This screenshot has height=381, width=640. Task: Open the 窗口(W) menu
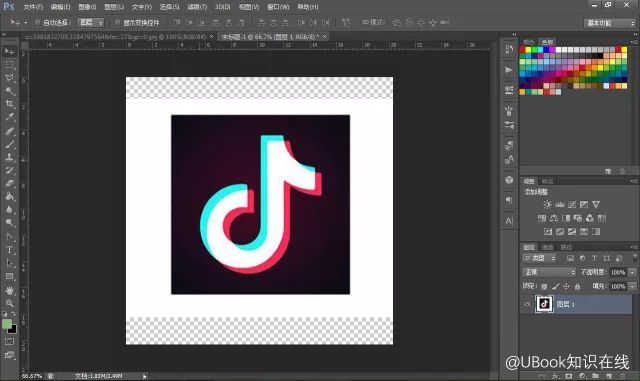click(278, 7)
